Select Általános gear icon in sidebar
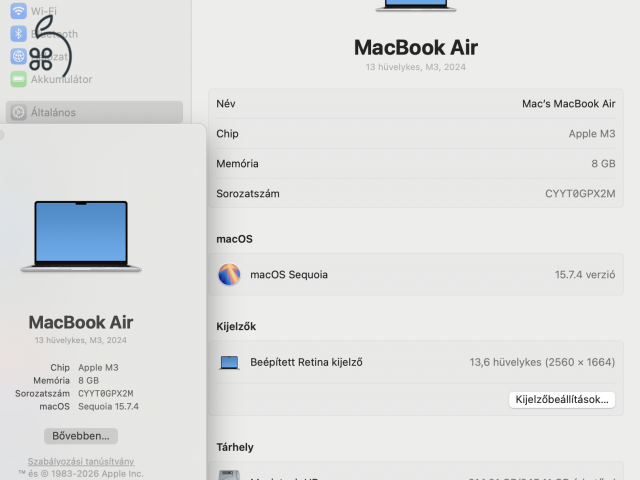The image size is (640, 480). [x=18, y=112]
